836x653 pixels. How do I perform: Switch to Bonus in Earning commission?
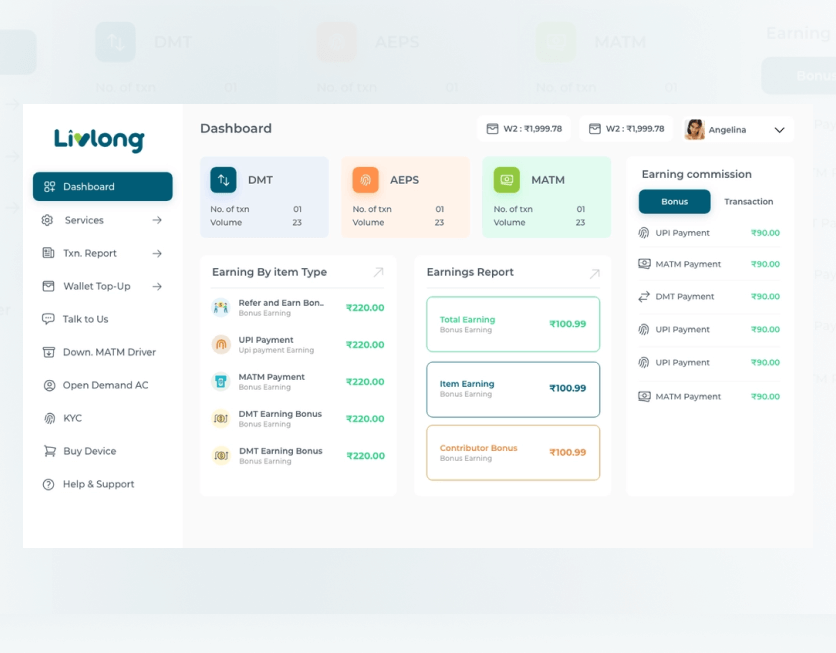(x=674, y=202)
